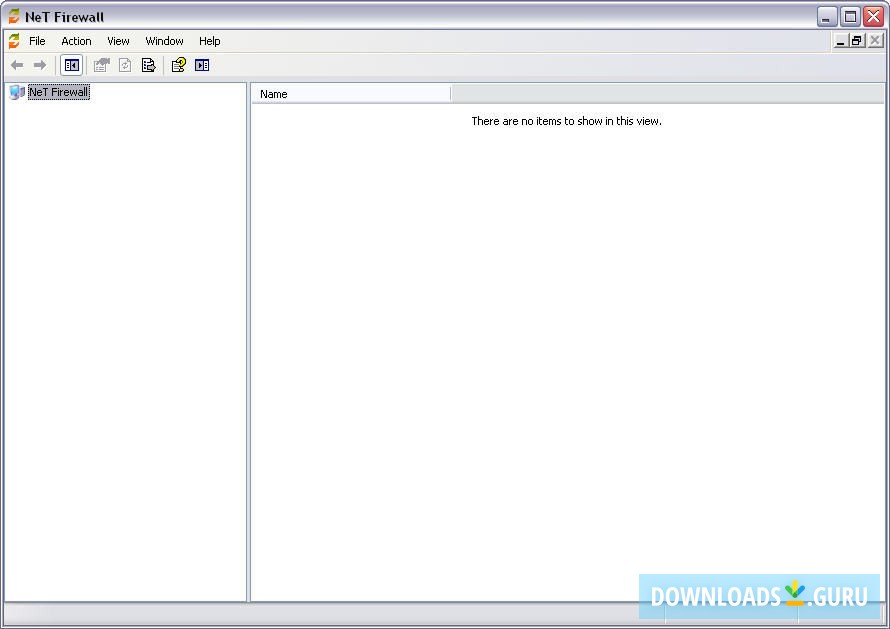Click the Properties toolbar icon
The image size is (890, 629).
[102, 65]
